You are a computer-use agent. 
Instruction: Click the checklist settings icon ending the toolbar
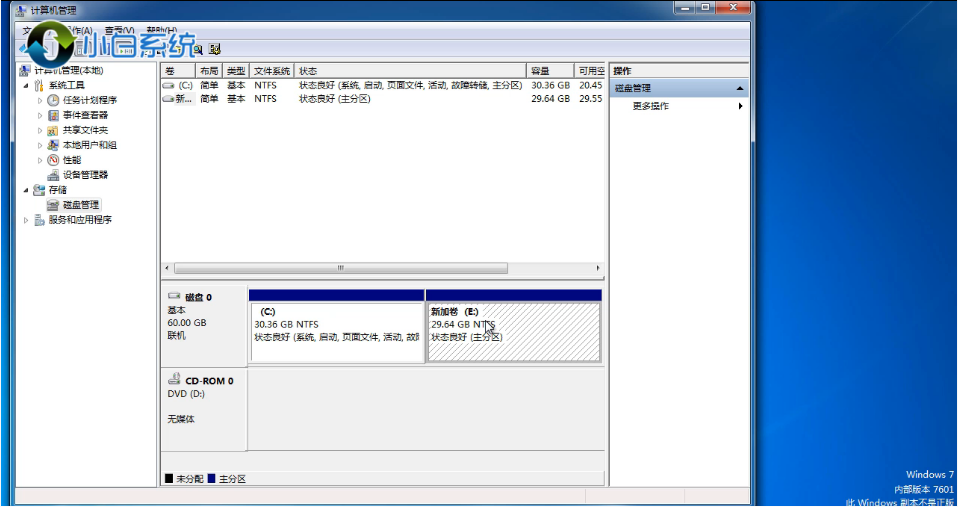(x=214, y=49)
